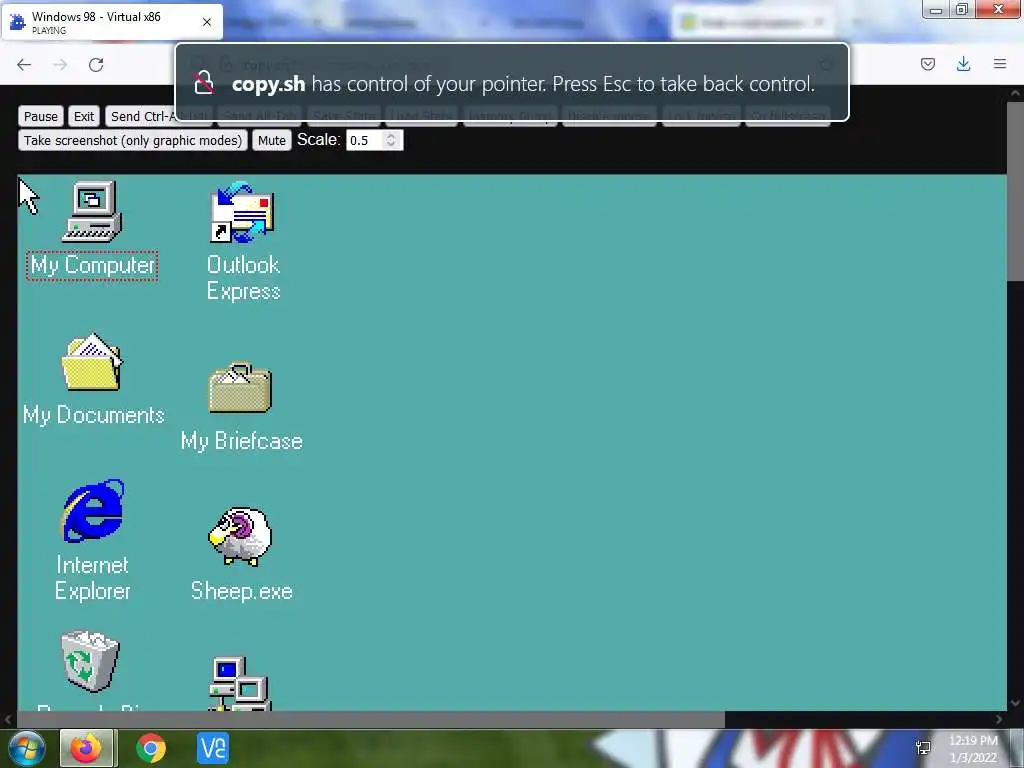Click the My Briefcase label text
This screenshot has width=1024, height=768.
241,441
